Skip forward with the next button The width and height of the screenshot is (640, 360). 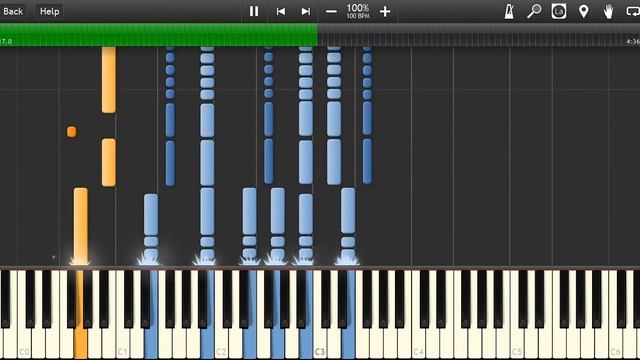click(306, 11)
